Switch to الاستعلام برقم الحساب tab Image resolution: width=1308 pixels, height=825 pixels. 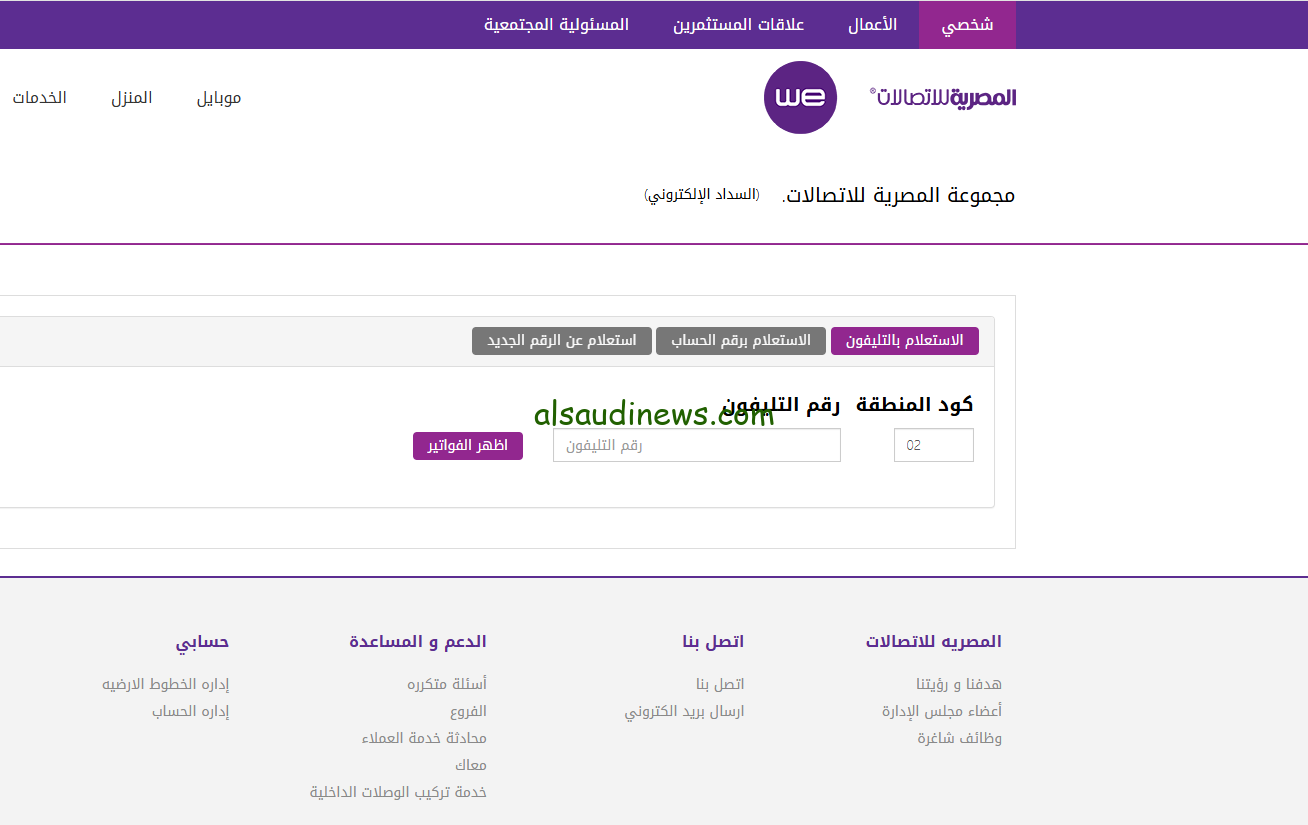[x=741, y=341]
